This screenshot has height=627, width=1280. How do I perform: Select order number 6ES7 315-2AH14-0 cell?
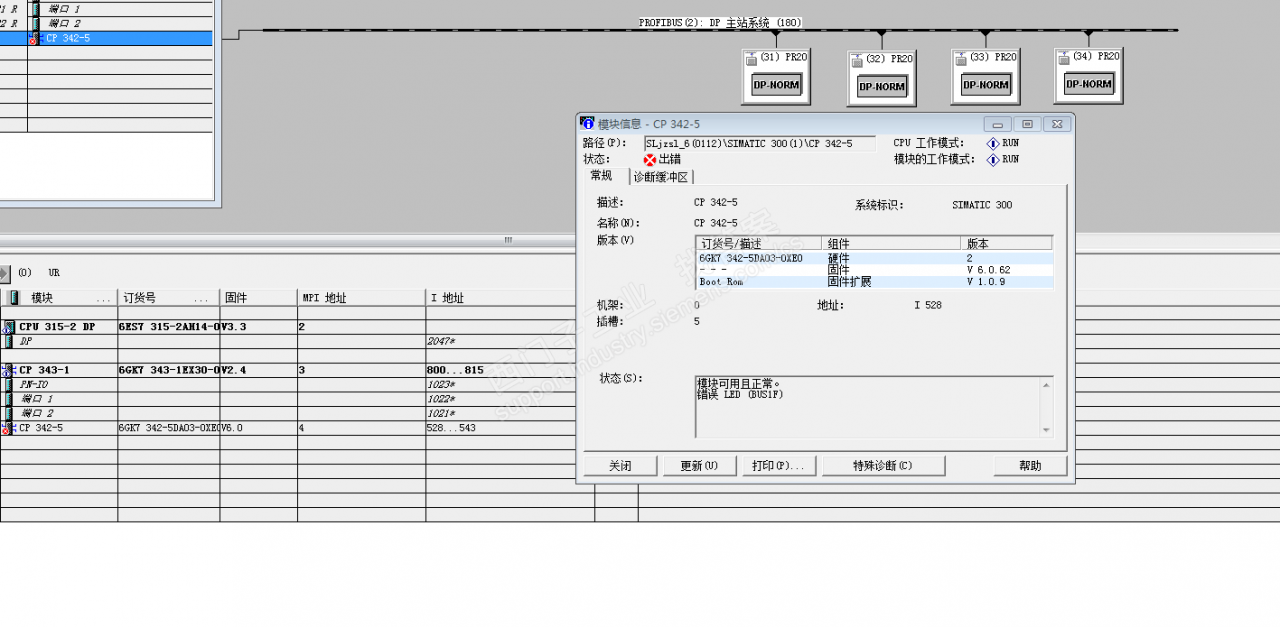pos(169,327)
